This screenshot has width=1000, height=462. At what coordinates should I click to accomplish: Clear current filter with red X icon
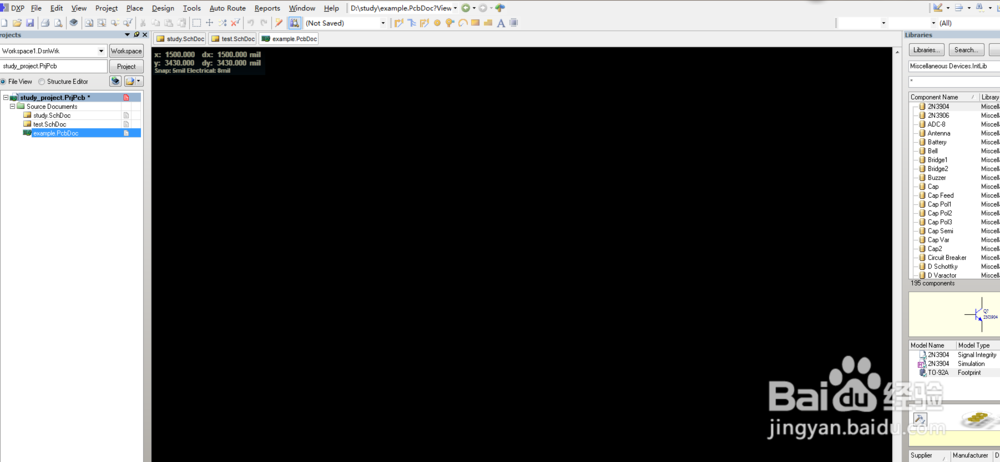[x=235, y=23]
